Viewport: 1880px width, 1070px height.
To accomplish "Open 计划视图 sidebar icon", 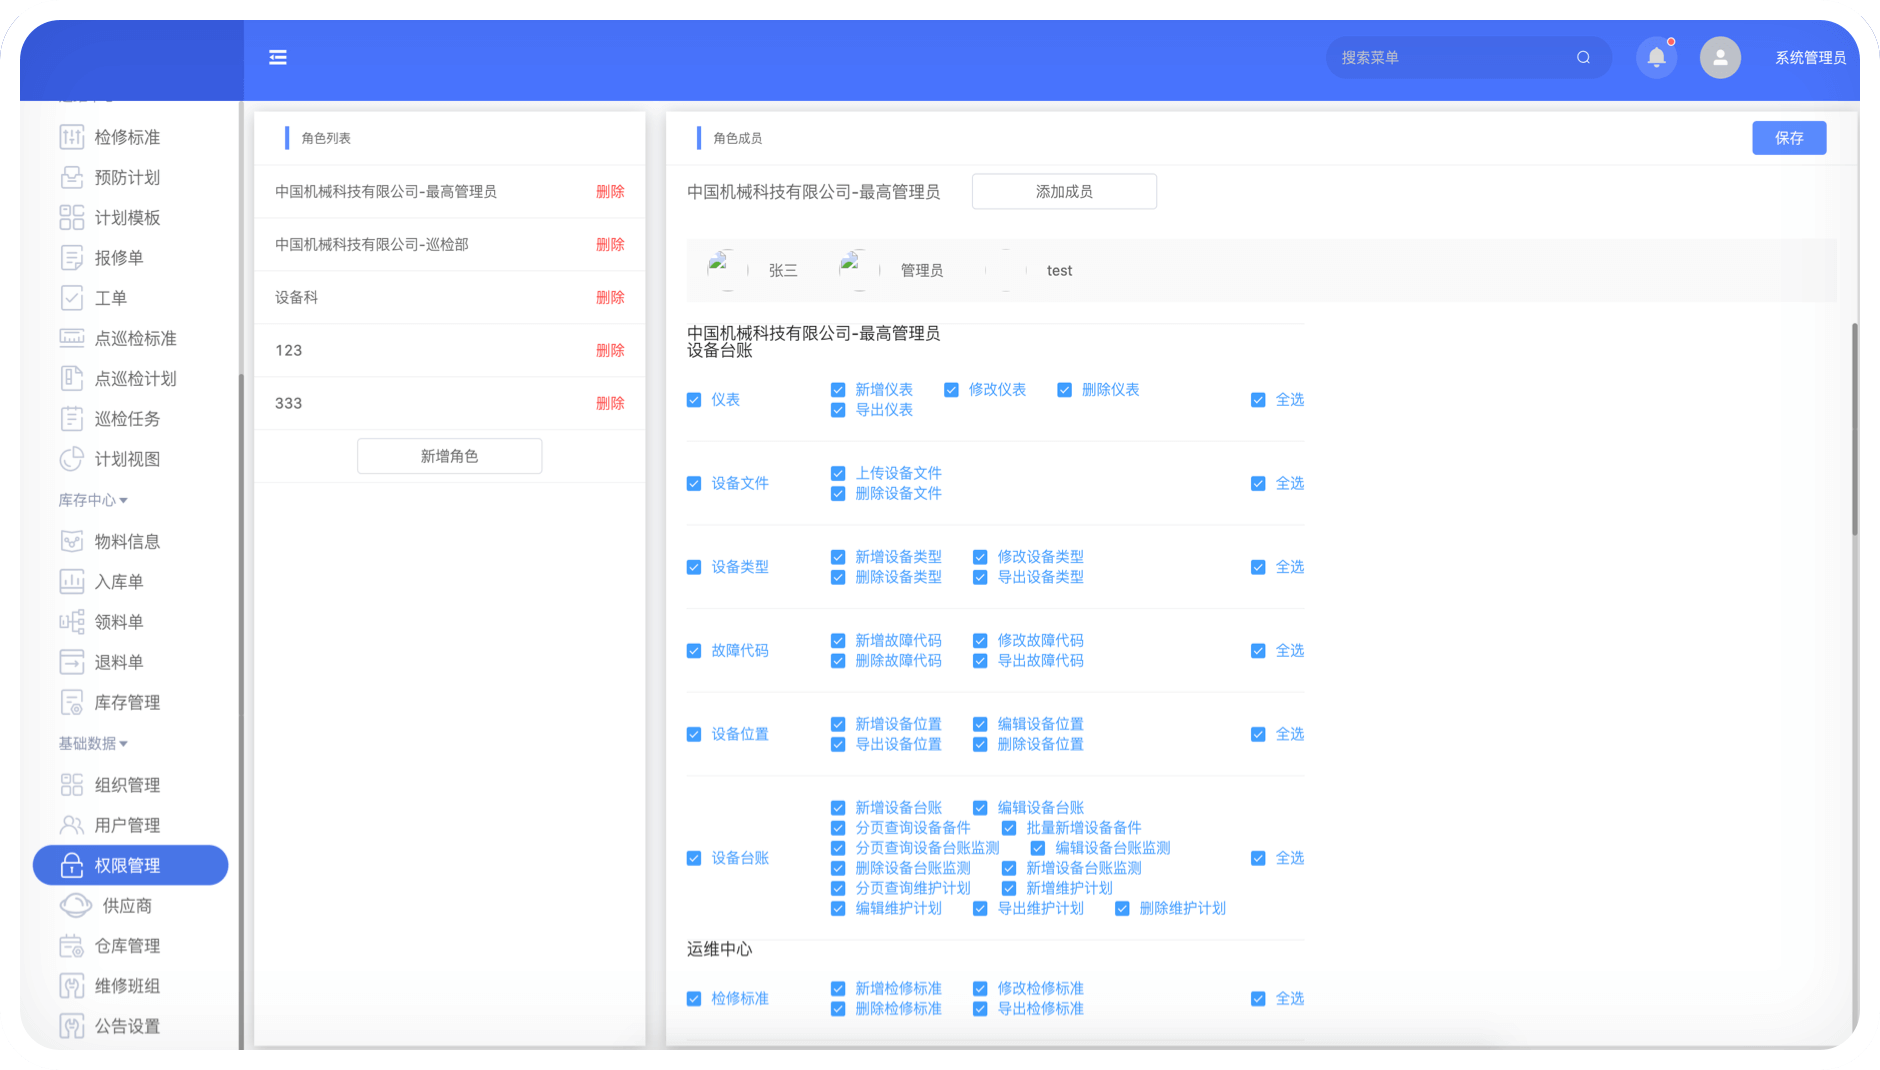I will pos(72,459).
